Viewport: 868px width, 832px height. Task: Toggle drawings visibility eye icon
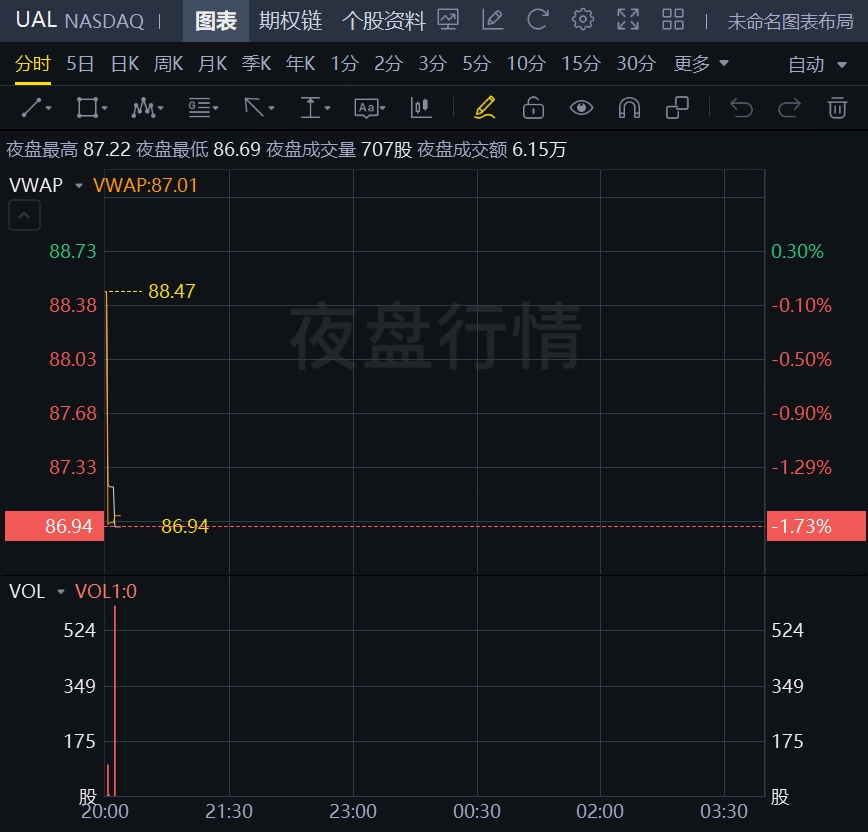point(581,107)
